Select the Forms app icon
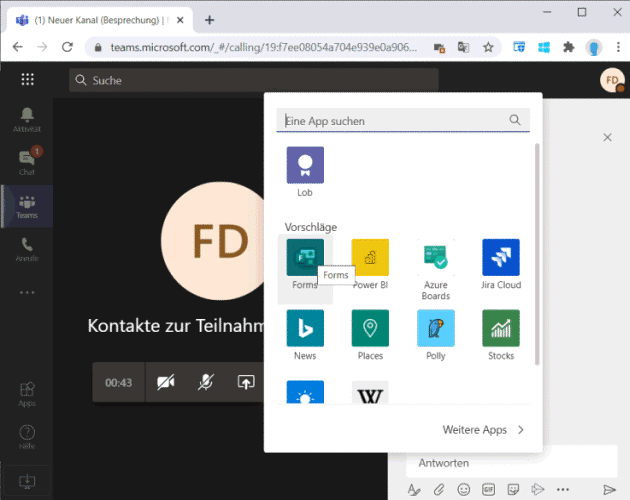Image resolution: width=630 pixels, height=500 pixels. (x=305, y=258)
